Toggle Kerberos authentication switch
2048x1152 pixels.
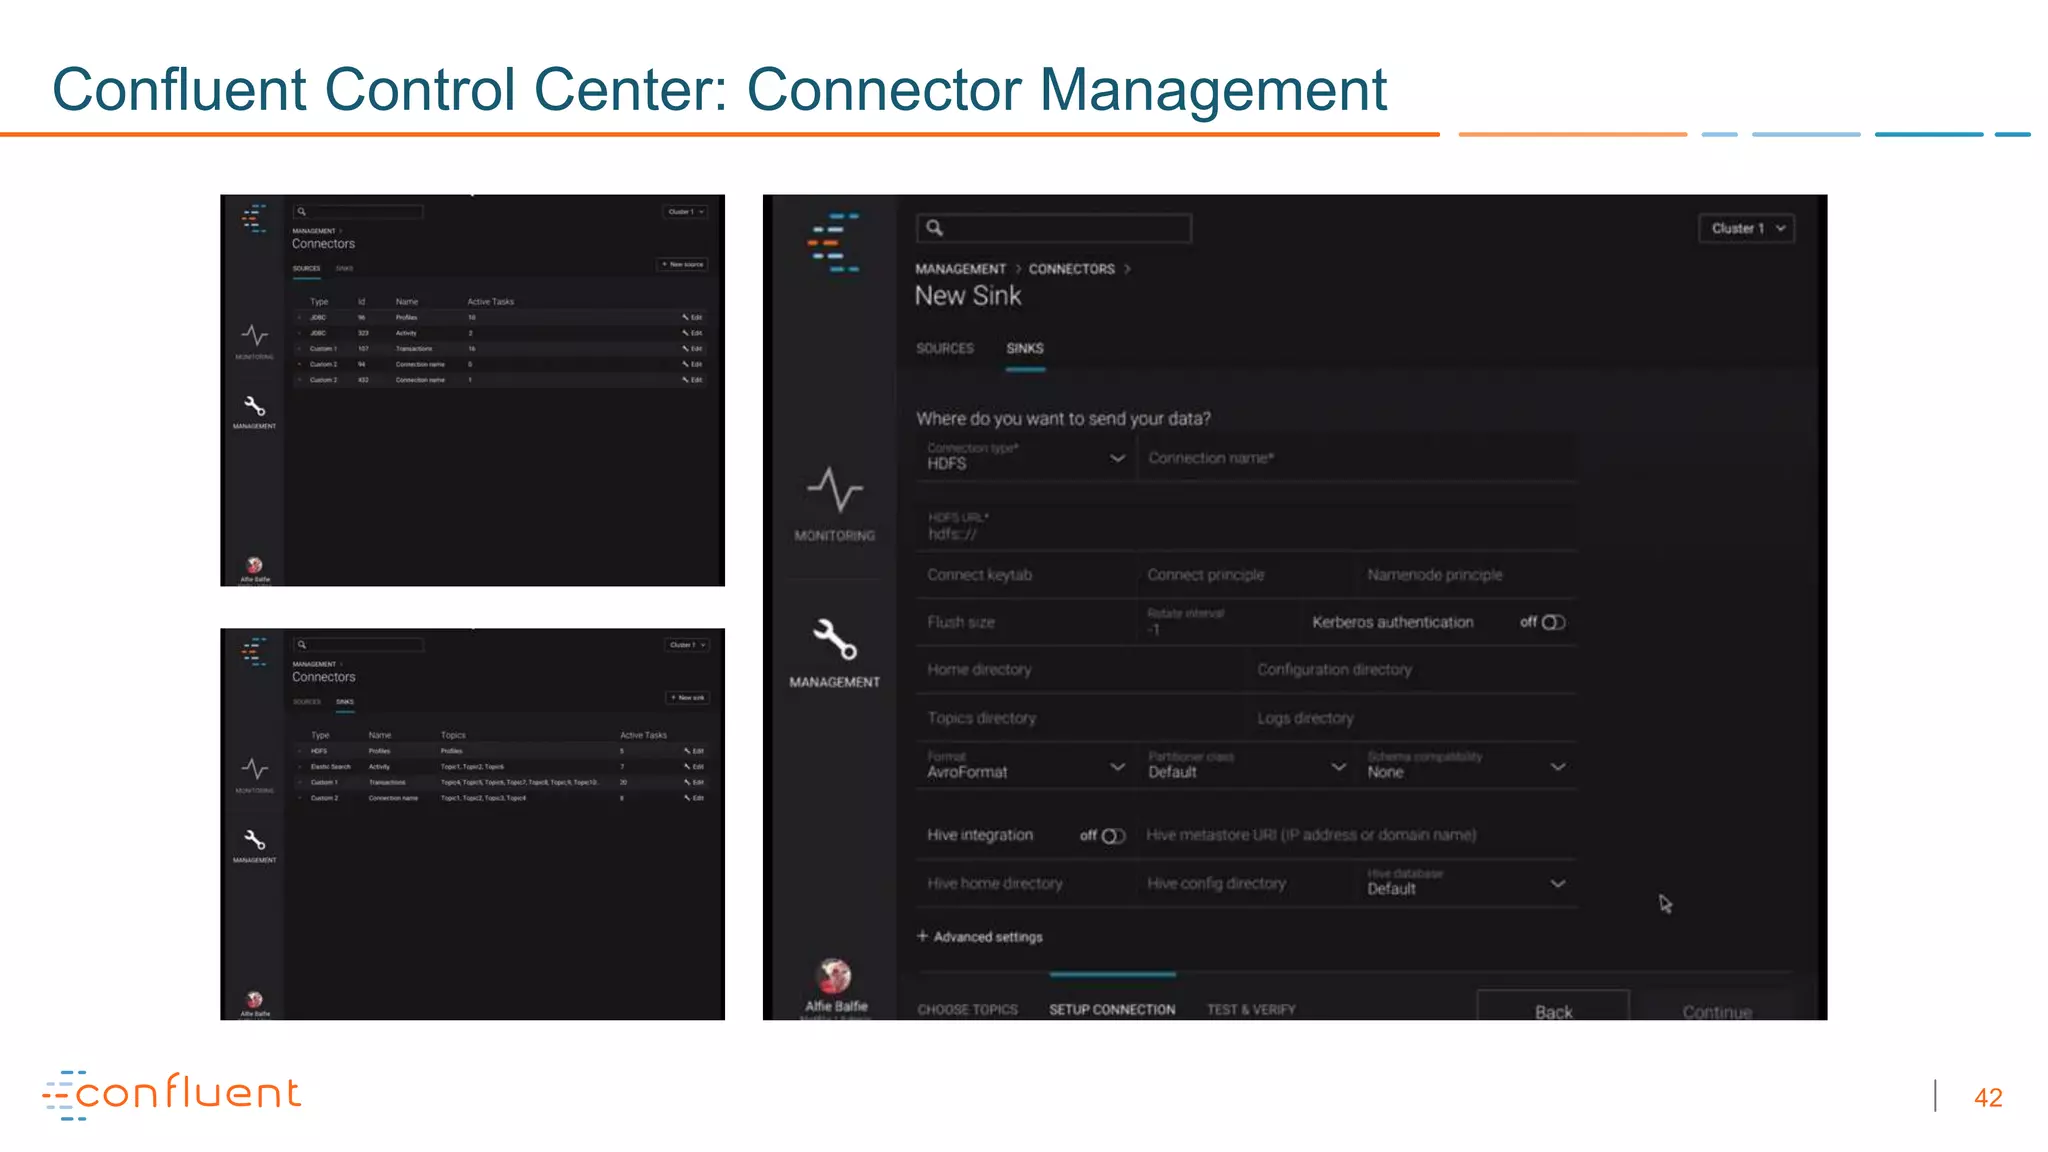[x=1553, y=622]
